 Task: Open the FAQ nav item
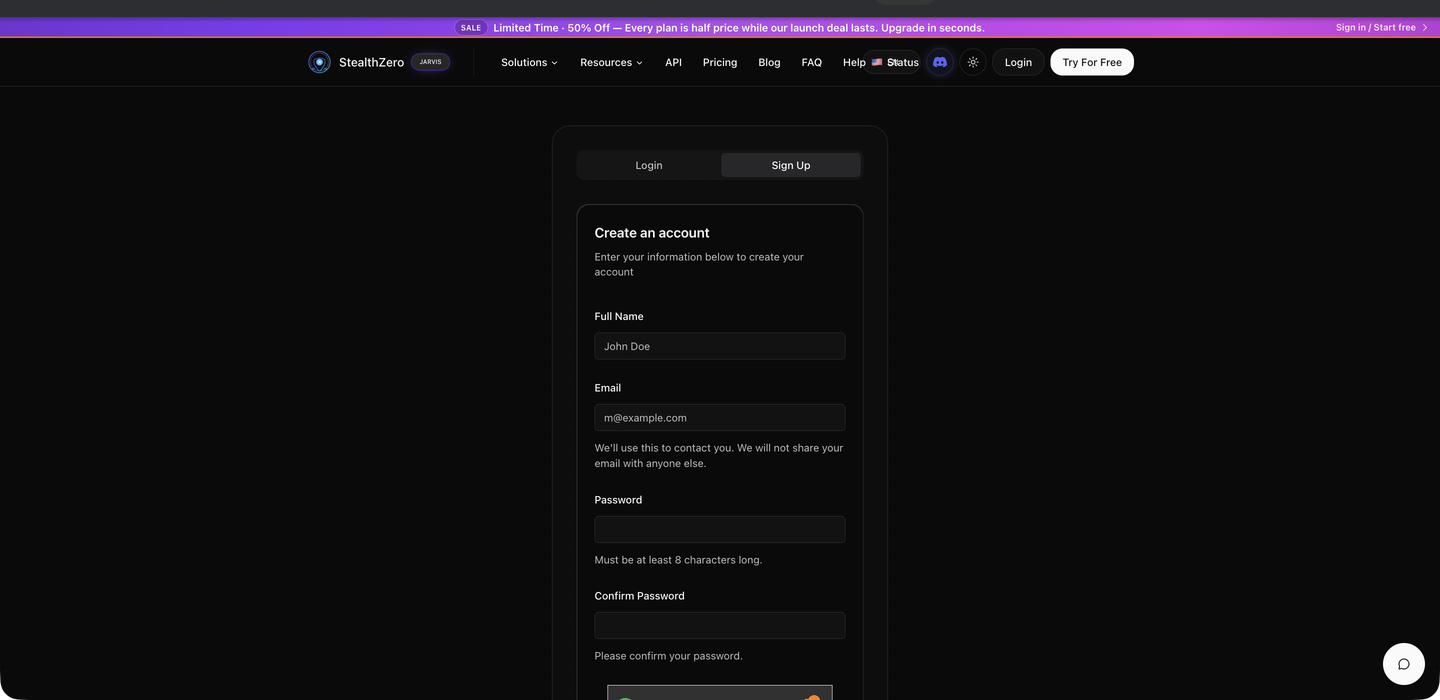[812, 62]
